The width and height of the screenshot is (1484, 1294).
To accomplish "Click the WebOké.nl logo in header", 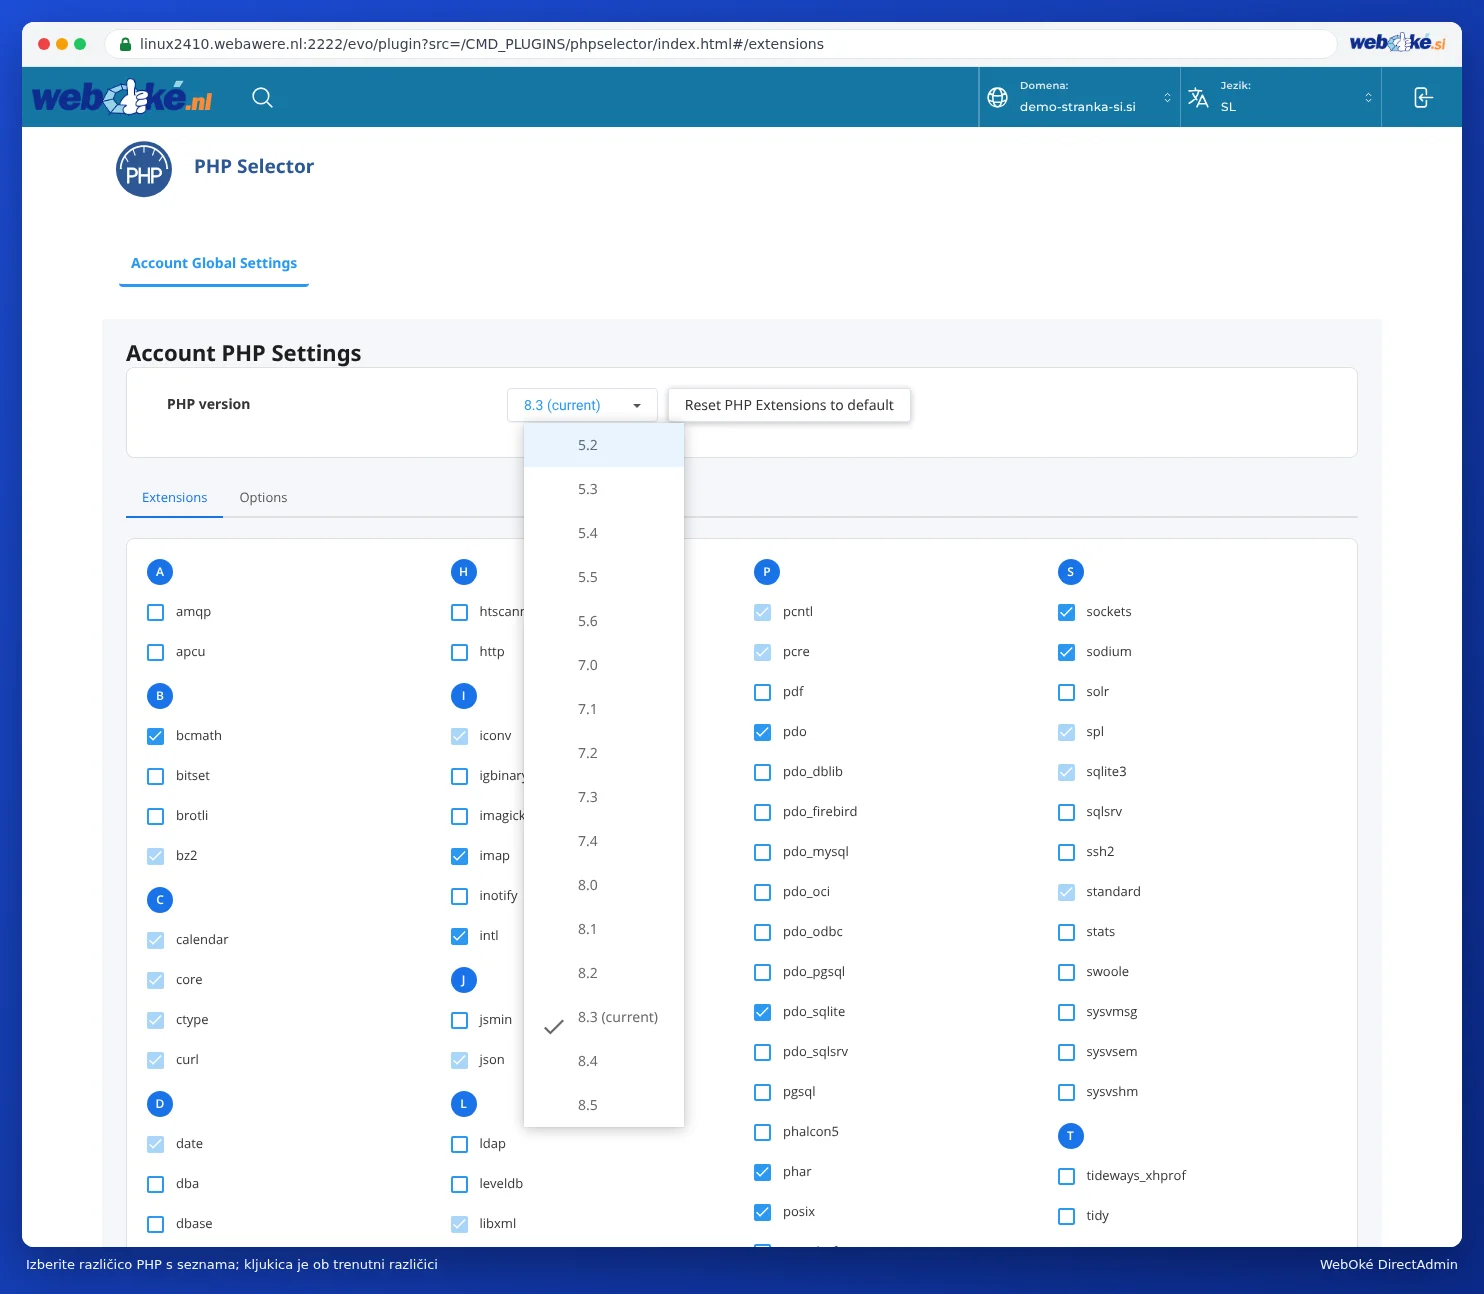I will tap(122, 97).
